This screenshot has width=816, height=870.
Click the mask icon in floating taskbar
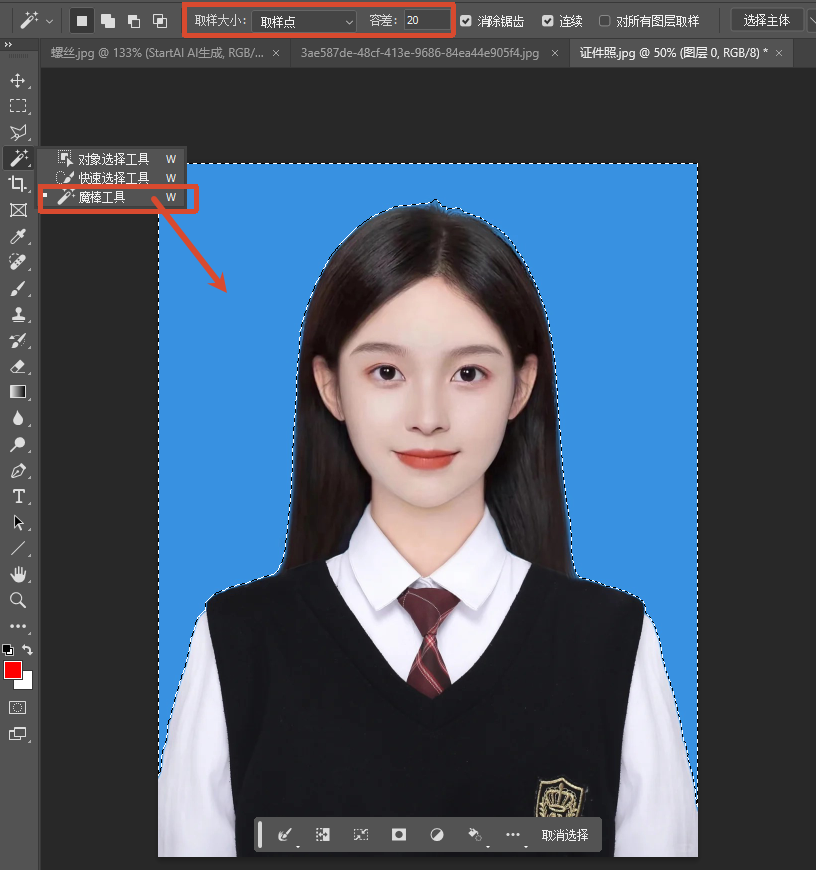pos(399,834)
